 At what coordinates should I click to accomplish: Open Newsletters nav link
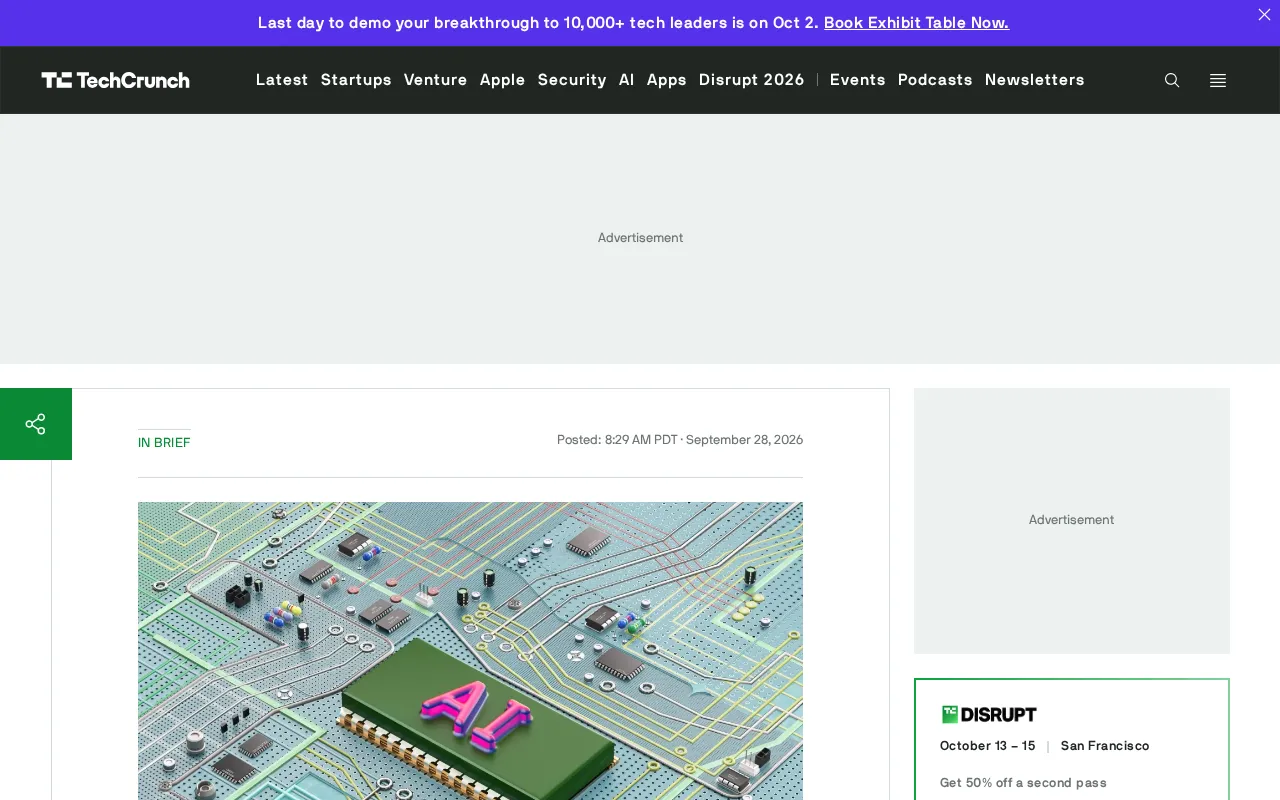click(x=1035, y=80)
